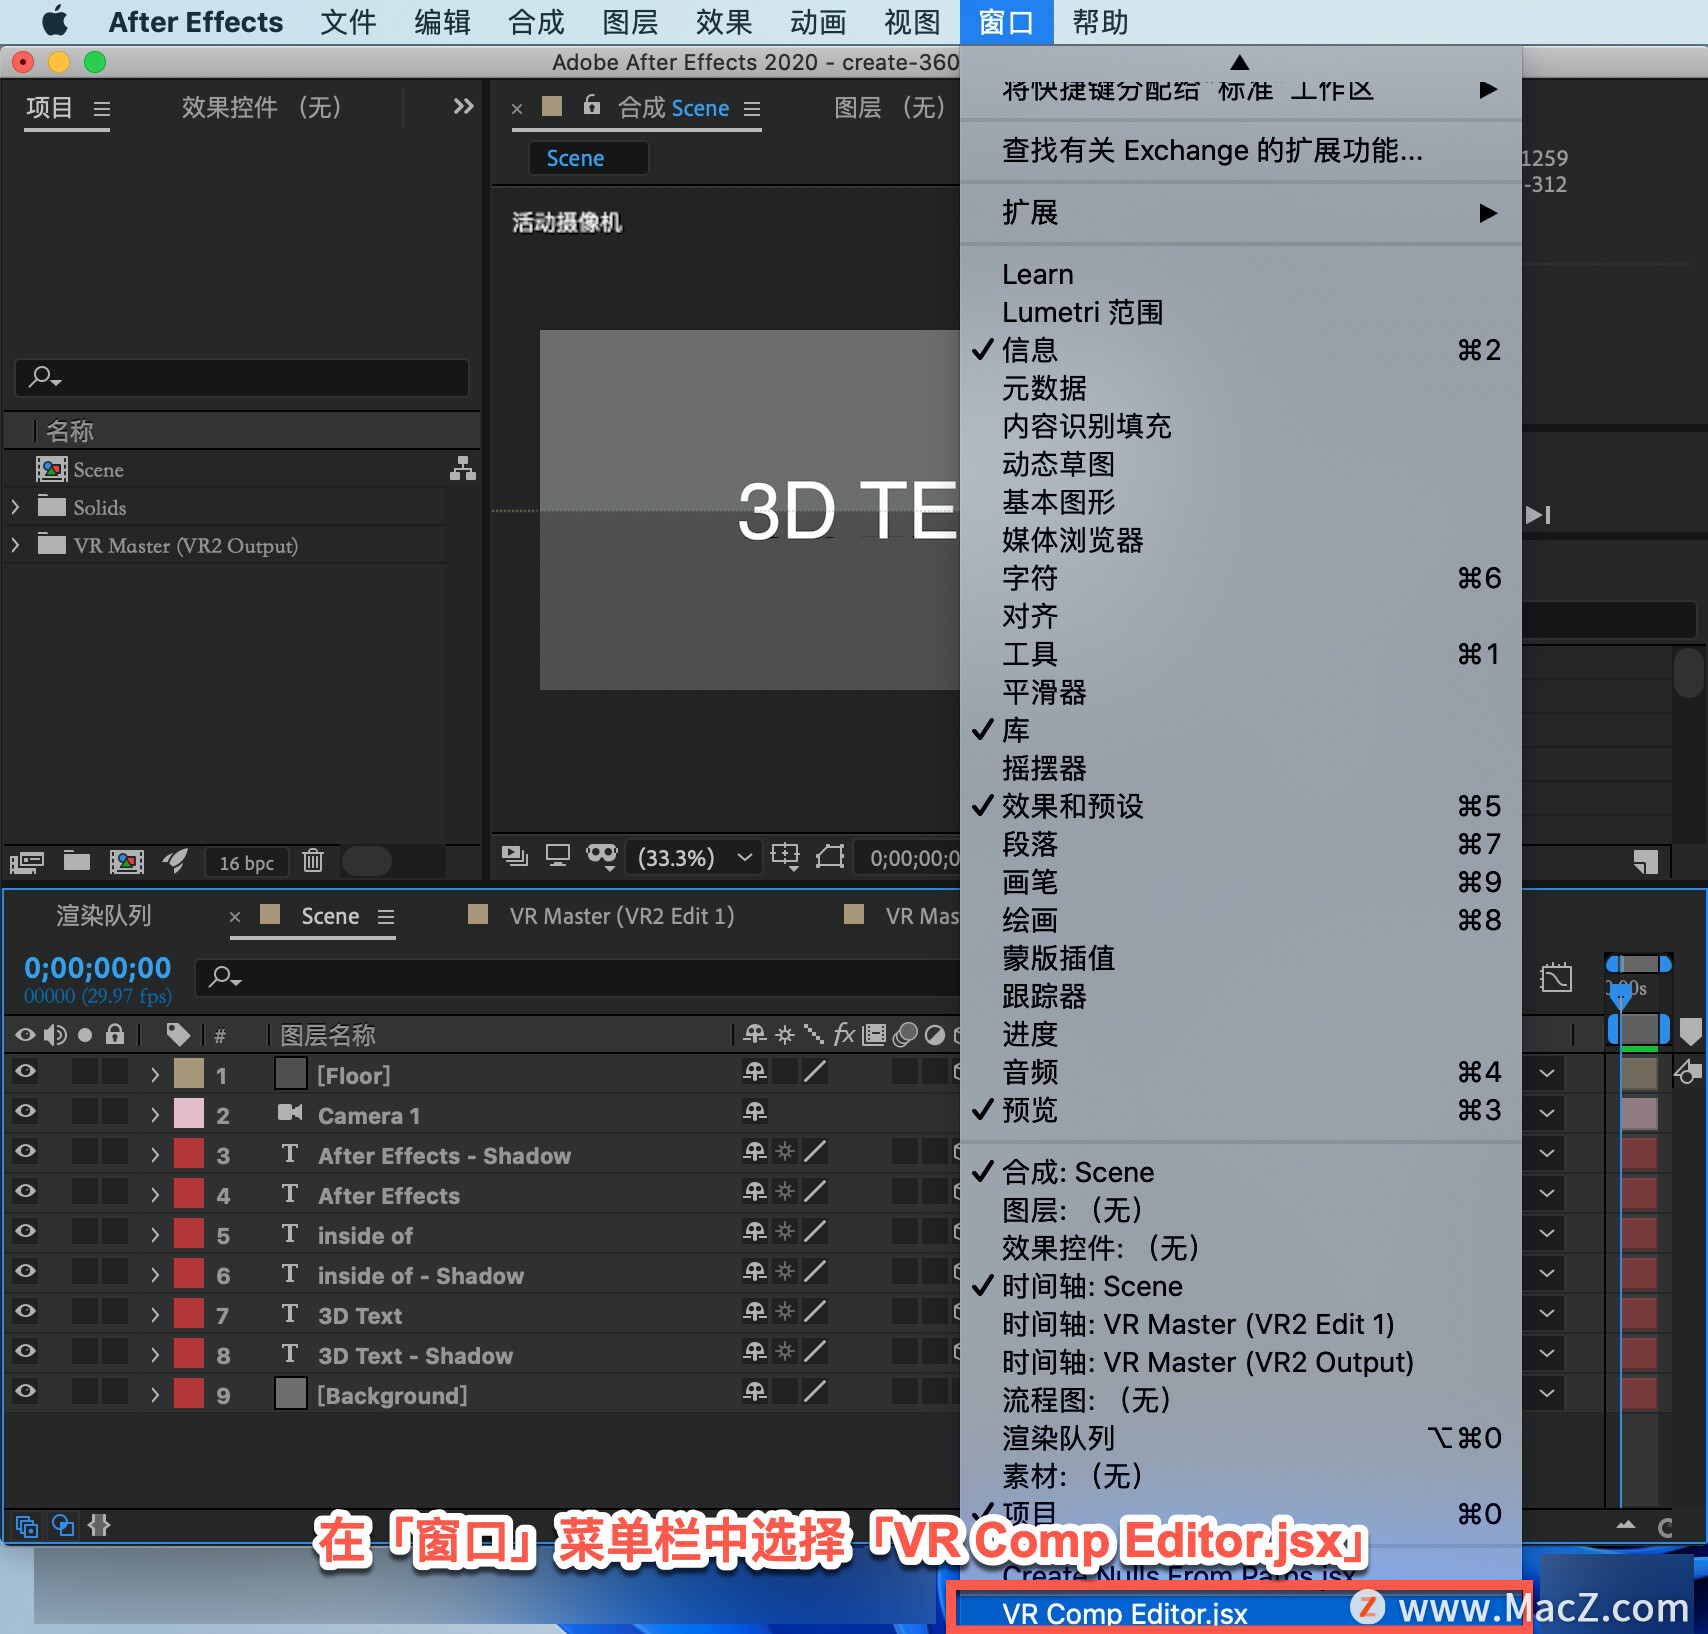Toggle visibility of 3D Text layer
This screenshot has width=1708, height=1634.
pyautogui.click(x=25, y=1311)
